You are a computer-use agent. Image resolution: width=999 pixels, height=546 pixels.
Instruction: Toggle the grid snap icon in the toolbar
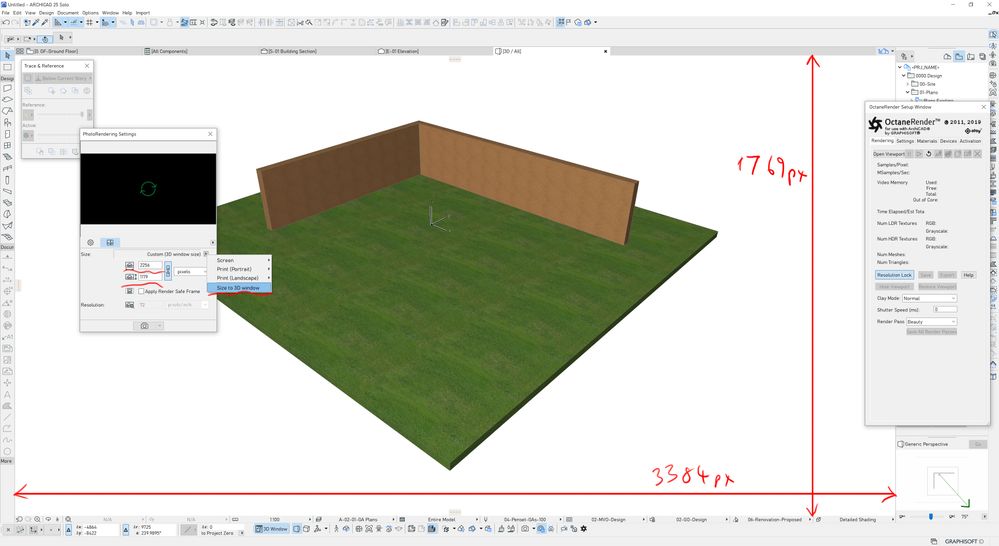pos(89,22)
